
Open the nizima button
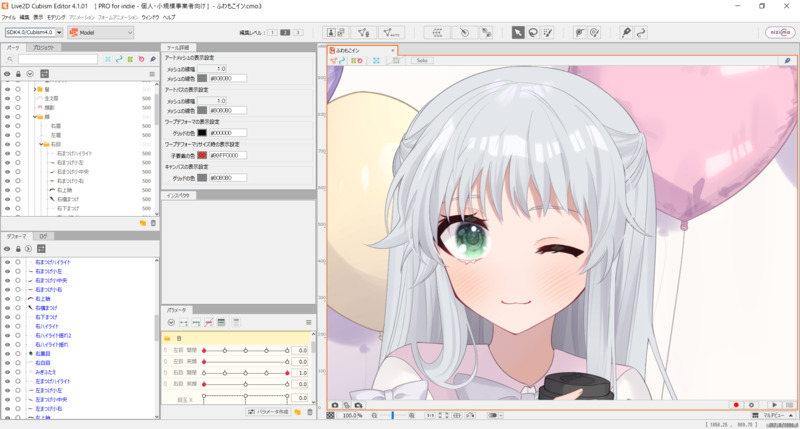(780, 32)
